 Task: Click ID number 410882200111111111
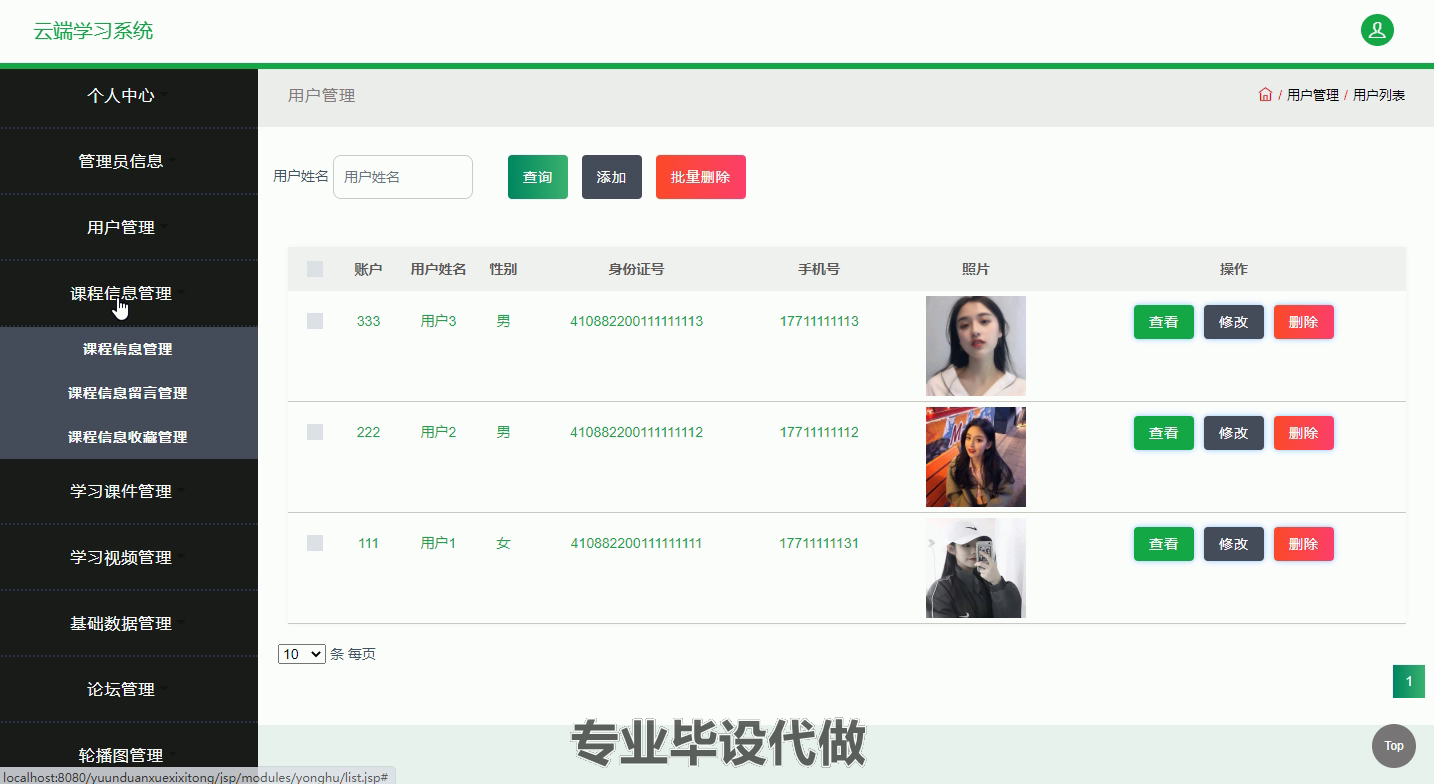tap(636, 543)
